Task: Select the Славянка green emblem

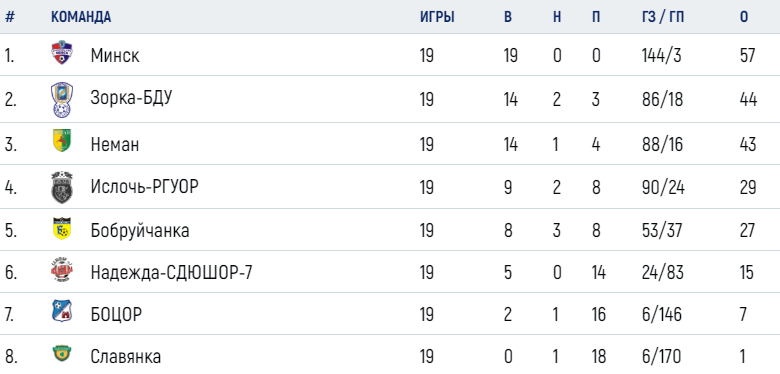Action: pos(62,353)
